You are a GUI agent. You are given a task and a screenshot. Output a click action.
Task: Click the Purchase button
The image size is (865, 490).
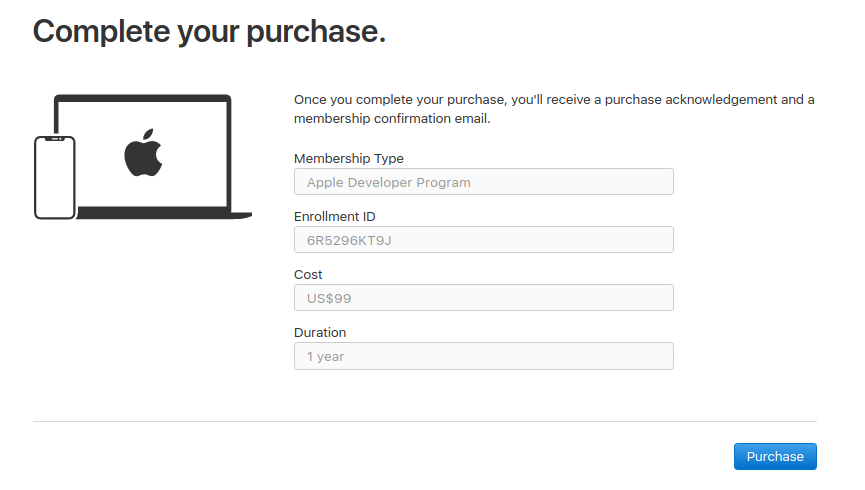(x=775, y=456)
